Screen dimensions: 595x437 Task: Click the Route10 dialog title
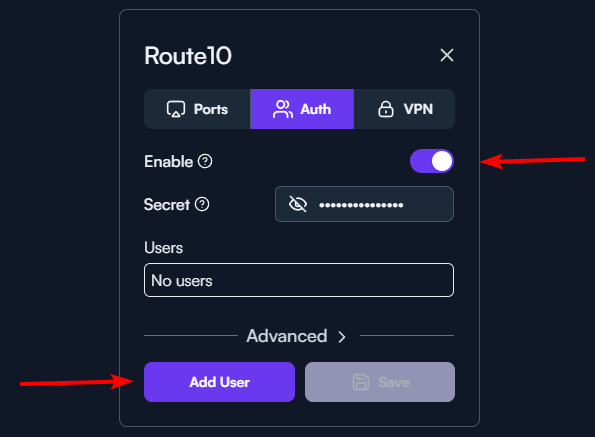(x=188, y=56)
